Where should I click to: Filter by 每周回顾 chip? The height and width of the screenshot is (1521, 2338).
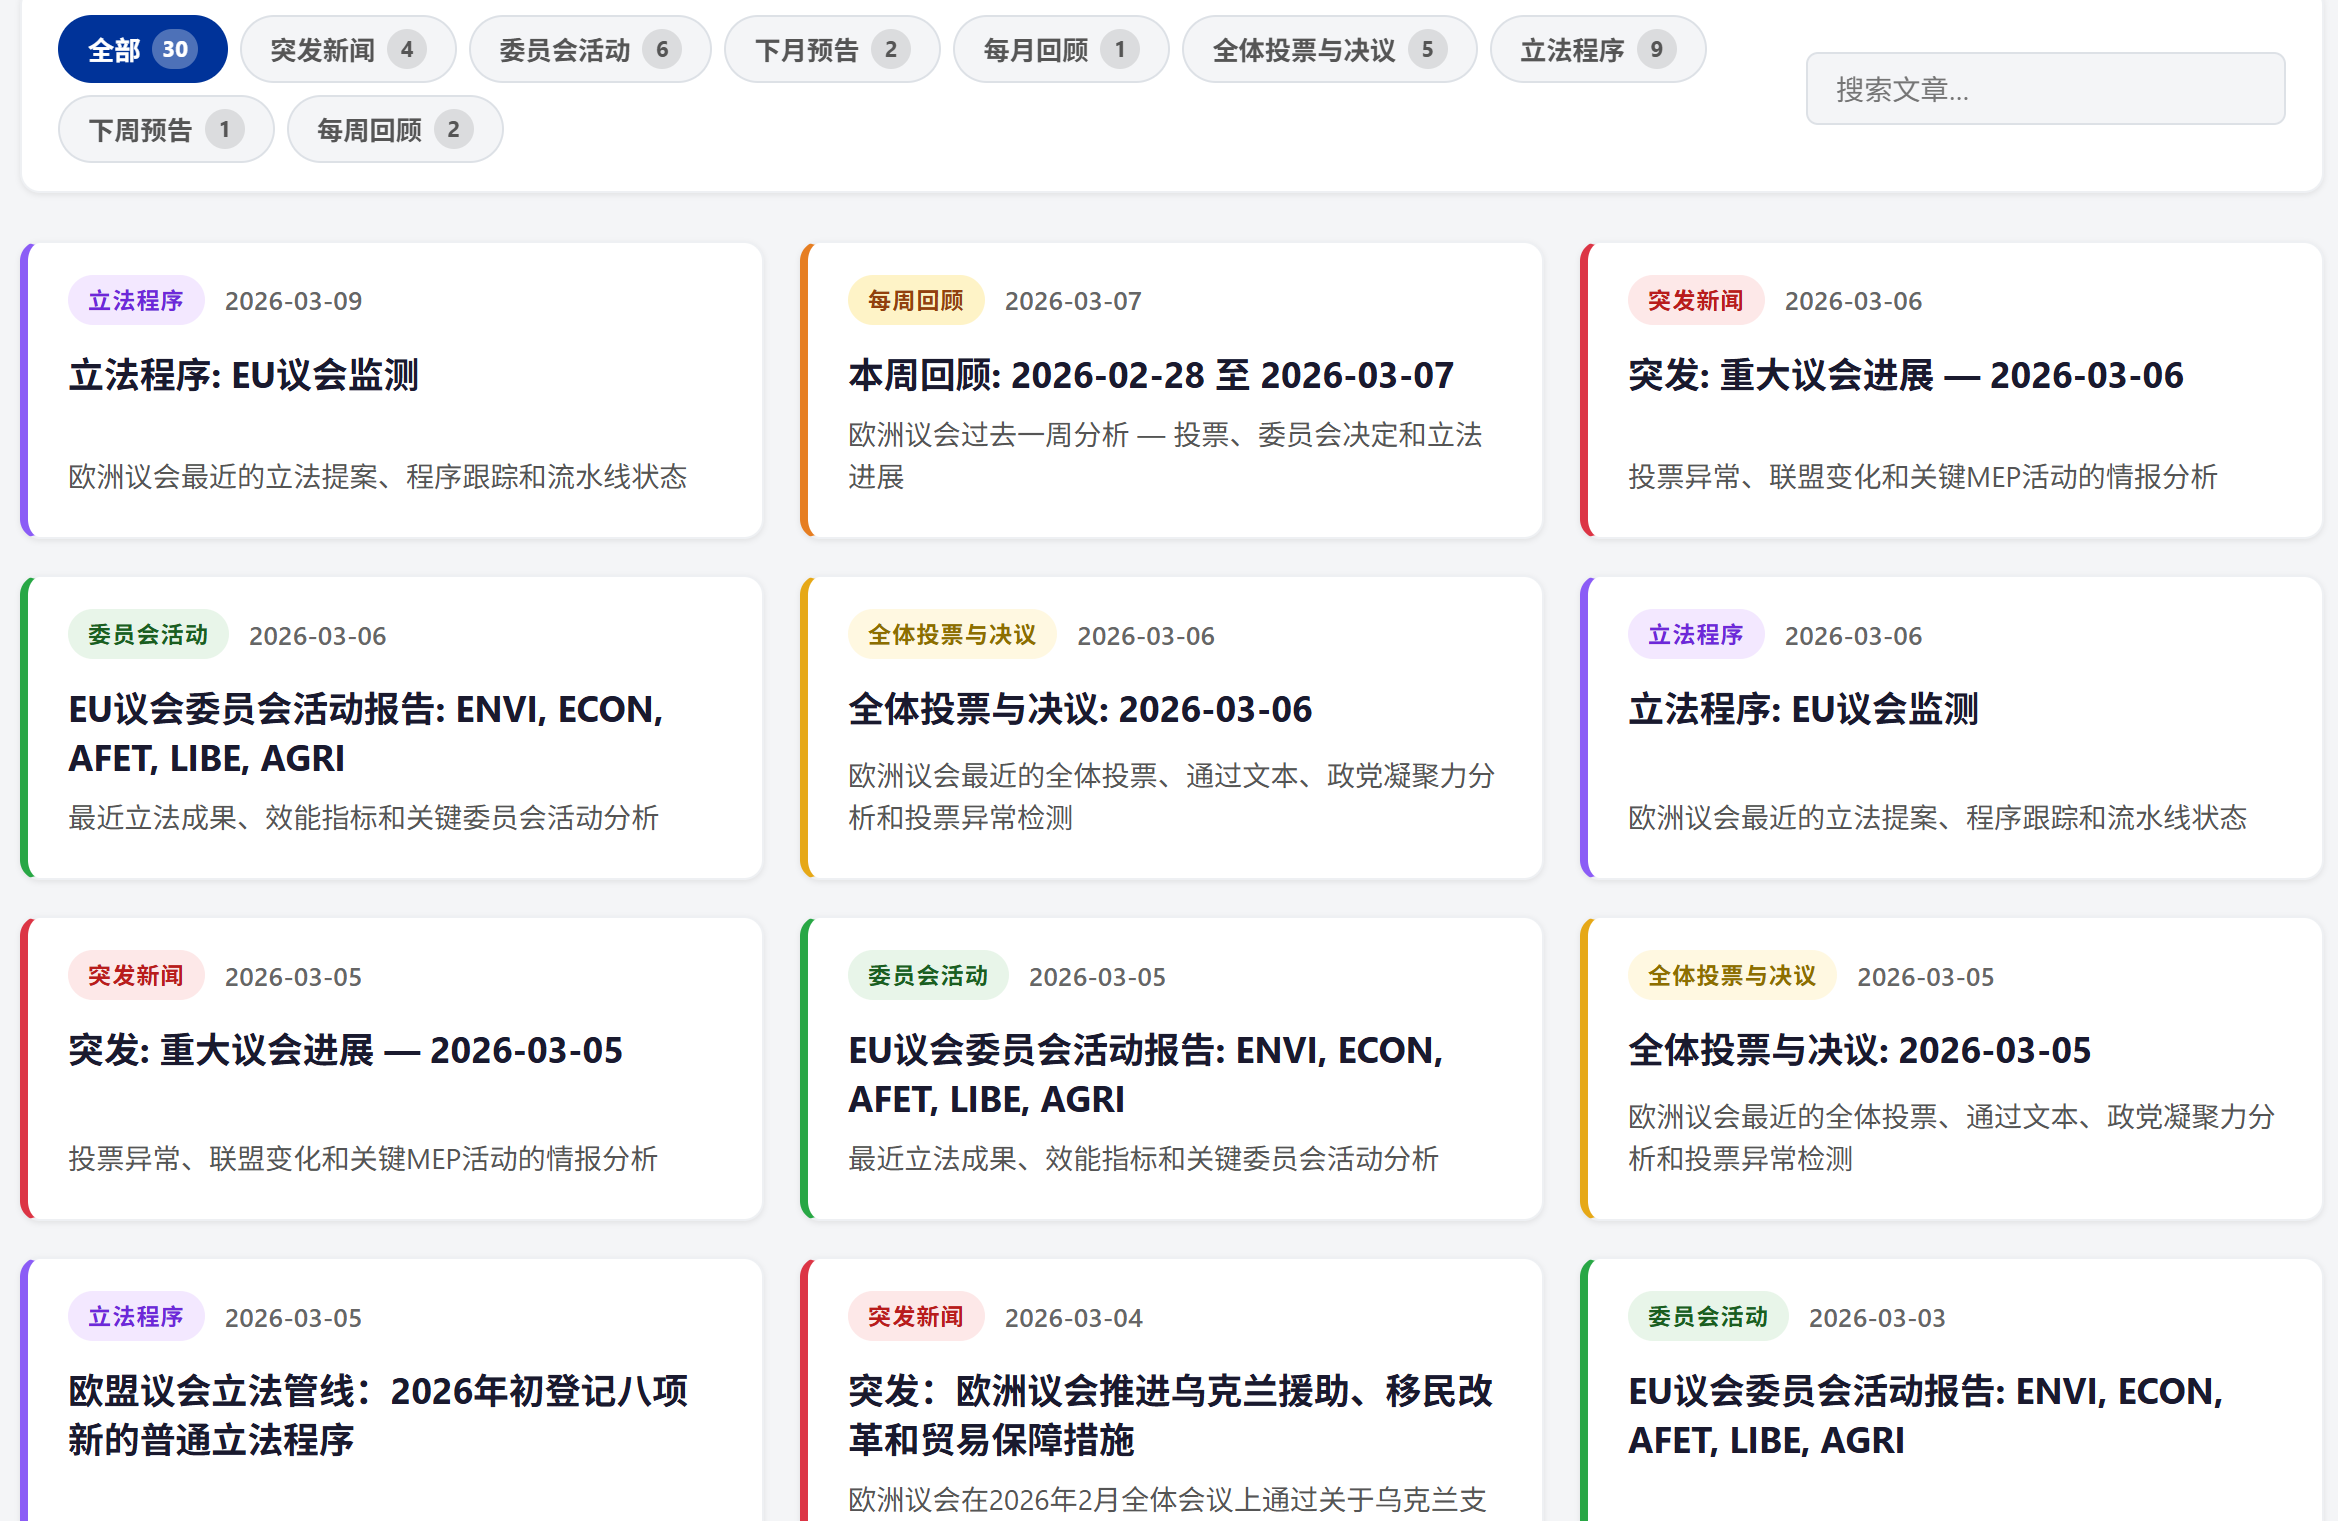[x=394, y=129]
